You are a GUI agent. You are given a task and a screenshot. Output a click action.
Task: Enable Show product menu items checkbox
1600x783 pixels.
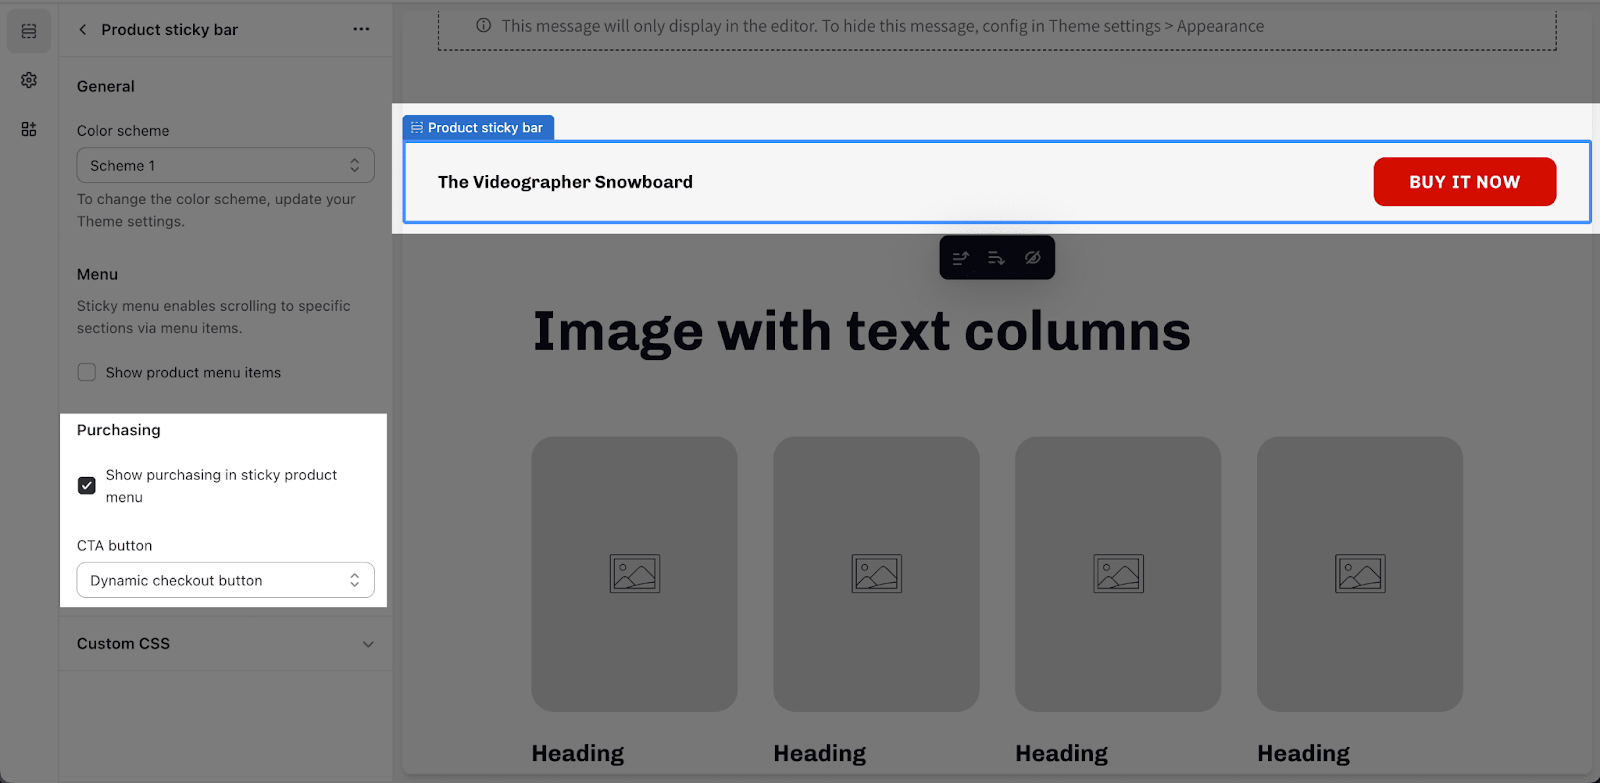click(x=87, y=372)
